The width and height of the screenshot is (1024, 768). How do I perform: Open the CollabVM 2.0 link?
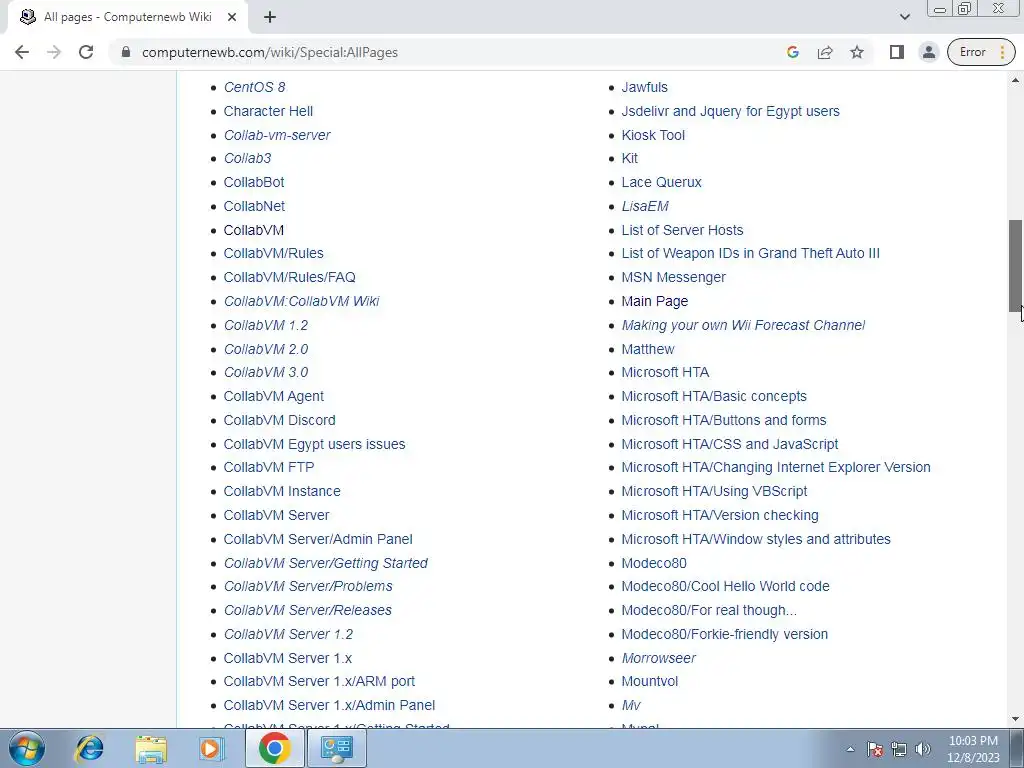tap(266, 349)
